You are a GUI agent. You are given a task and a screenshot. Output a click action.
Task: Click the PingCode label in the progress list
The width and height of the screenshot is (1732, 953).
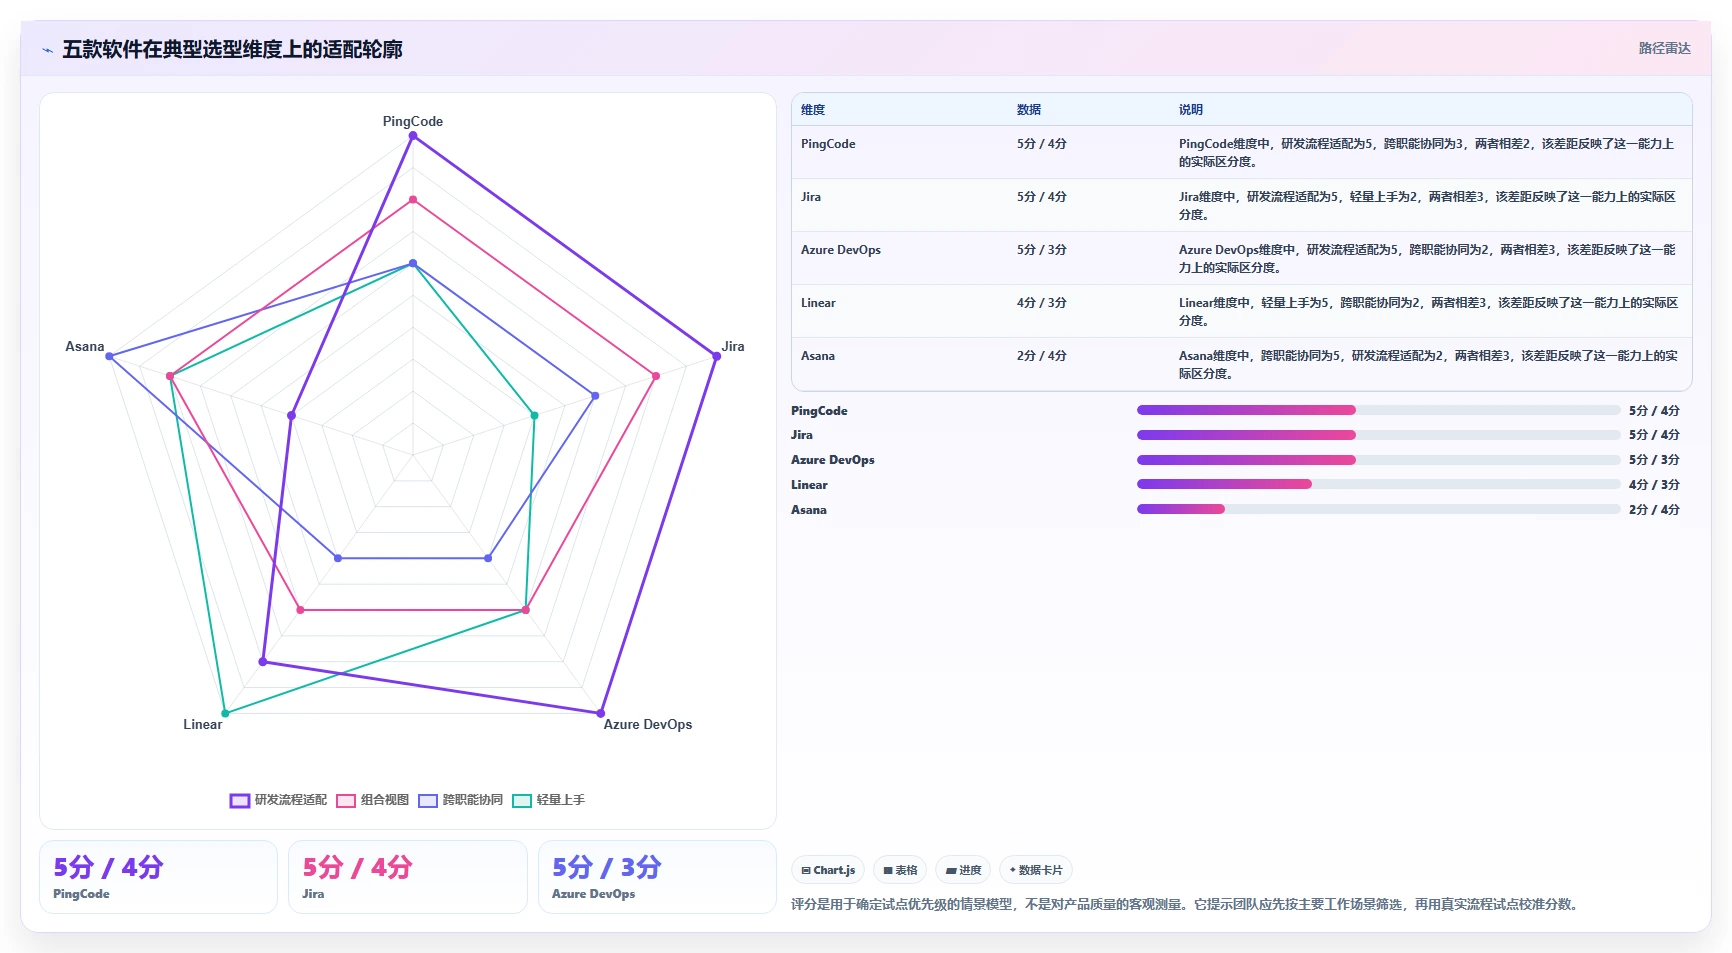click(x=819, y=411)
